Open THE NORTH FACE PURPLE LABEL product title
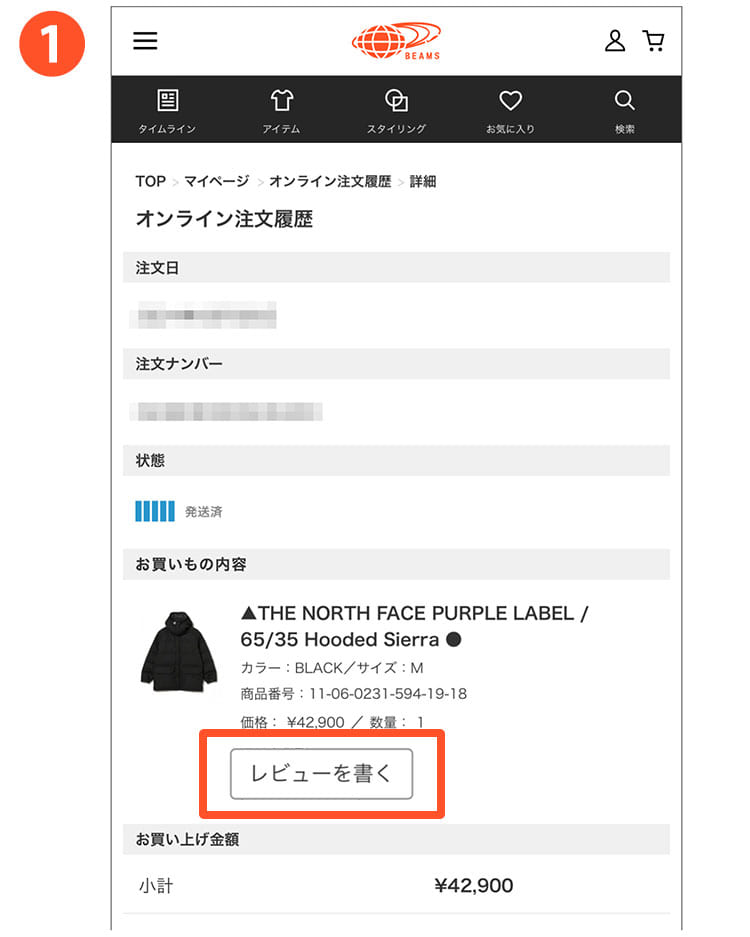Viewport: 750px width, 937px height. [x=415, y=626]
